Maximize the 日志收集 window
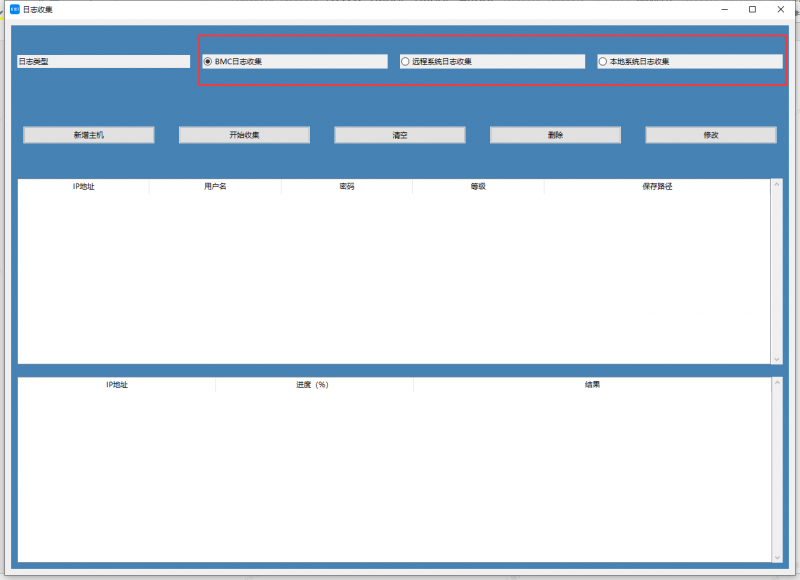 coord(752,9)
